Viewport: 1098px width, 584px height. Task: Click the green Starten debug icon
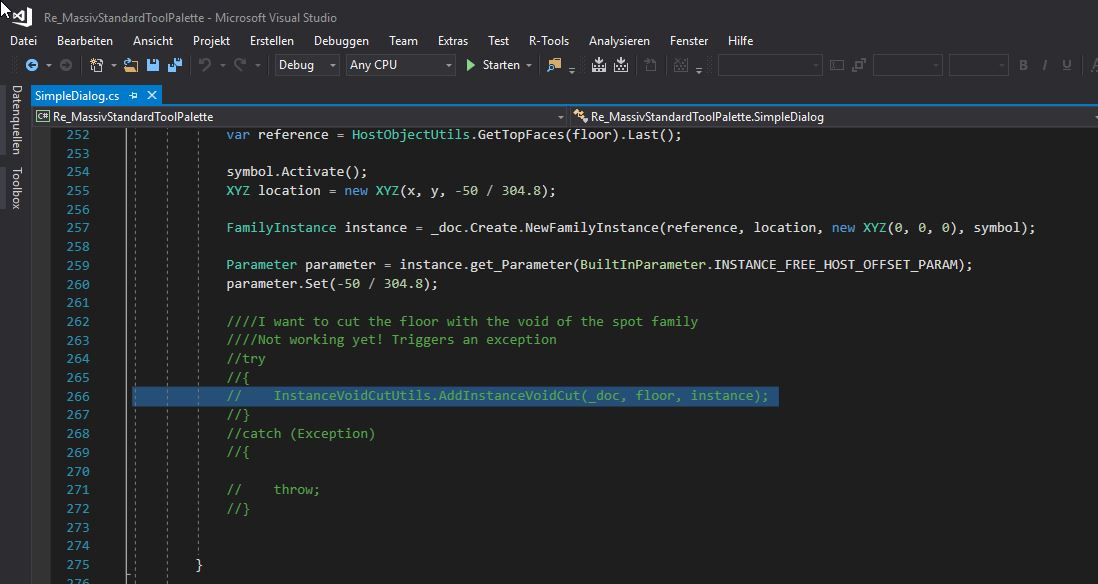tap(469, 65)
